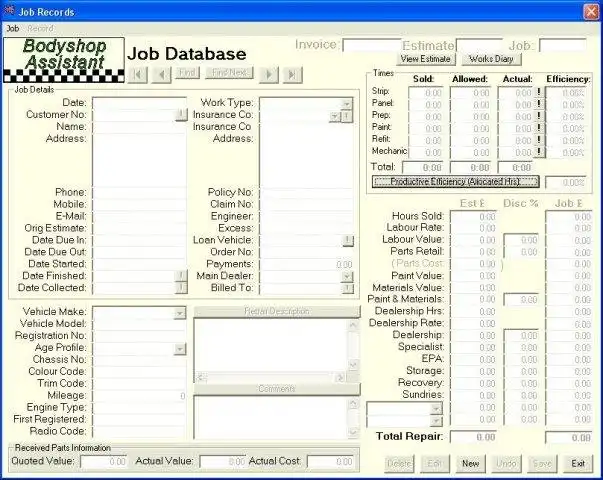Click in the Total Repair Est field
The height and width of the screenshot is (480, 603).
473,437
